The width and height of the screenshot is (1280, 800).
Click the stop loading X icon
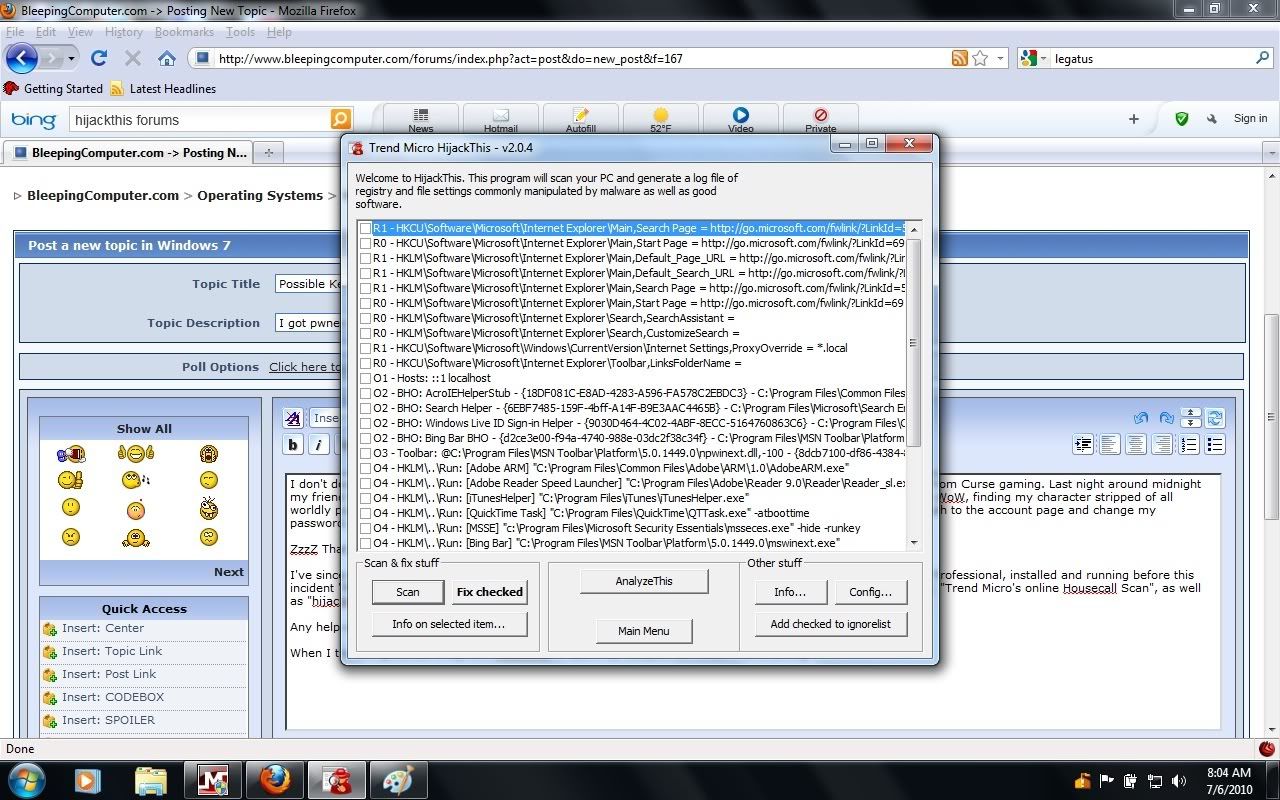click(132, 58)
